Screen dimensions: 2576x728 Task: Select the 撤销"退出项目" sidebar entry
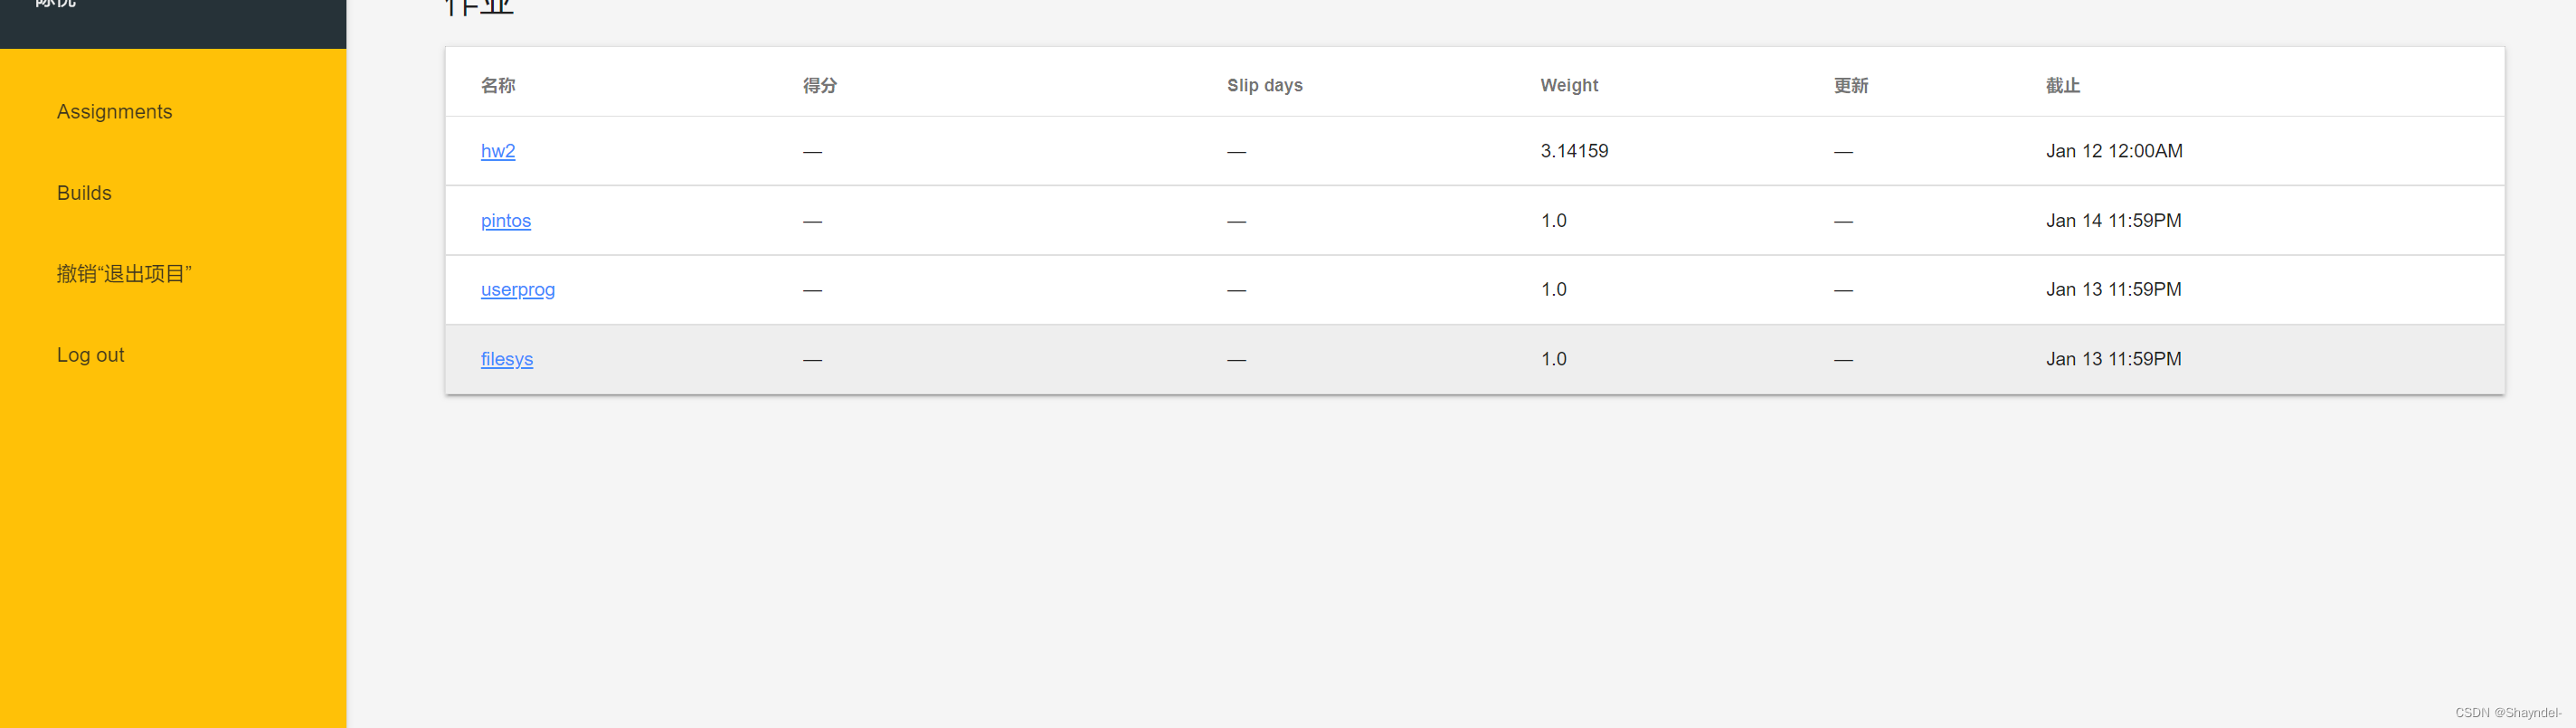124,274
